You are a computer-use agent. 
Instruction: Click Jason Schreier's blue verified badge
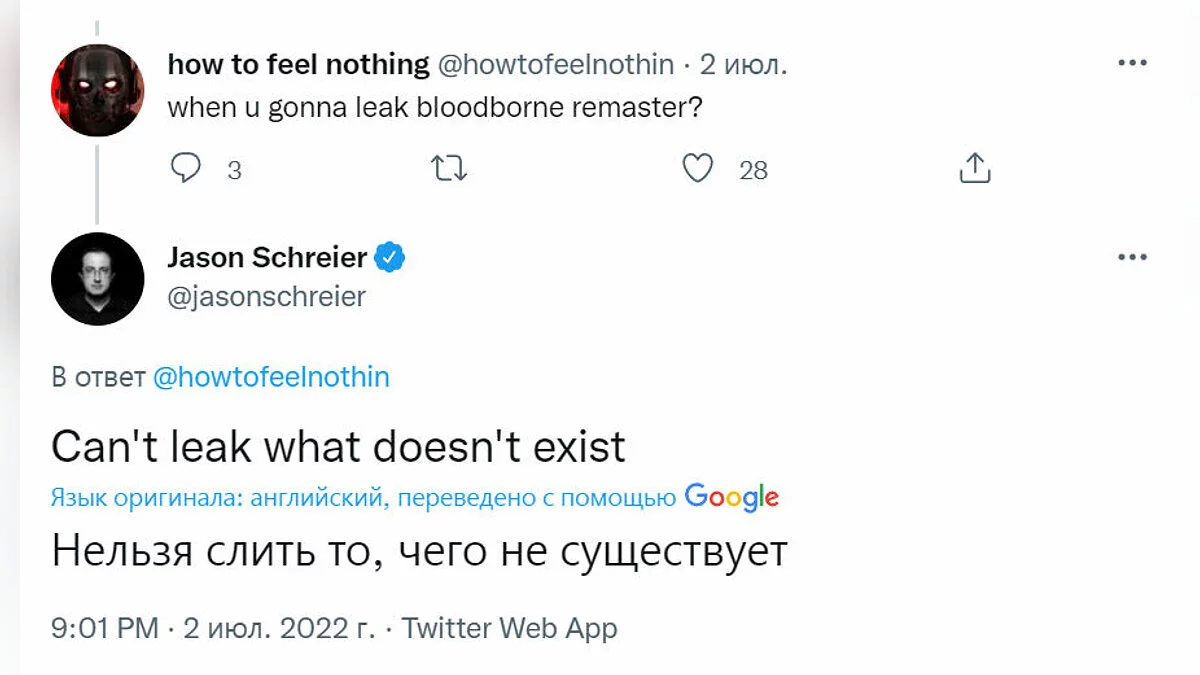click(x=390, y=258)
